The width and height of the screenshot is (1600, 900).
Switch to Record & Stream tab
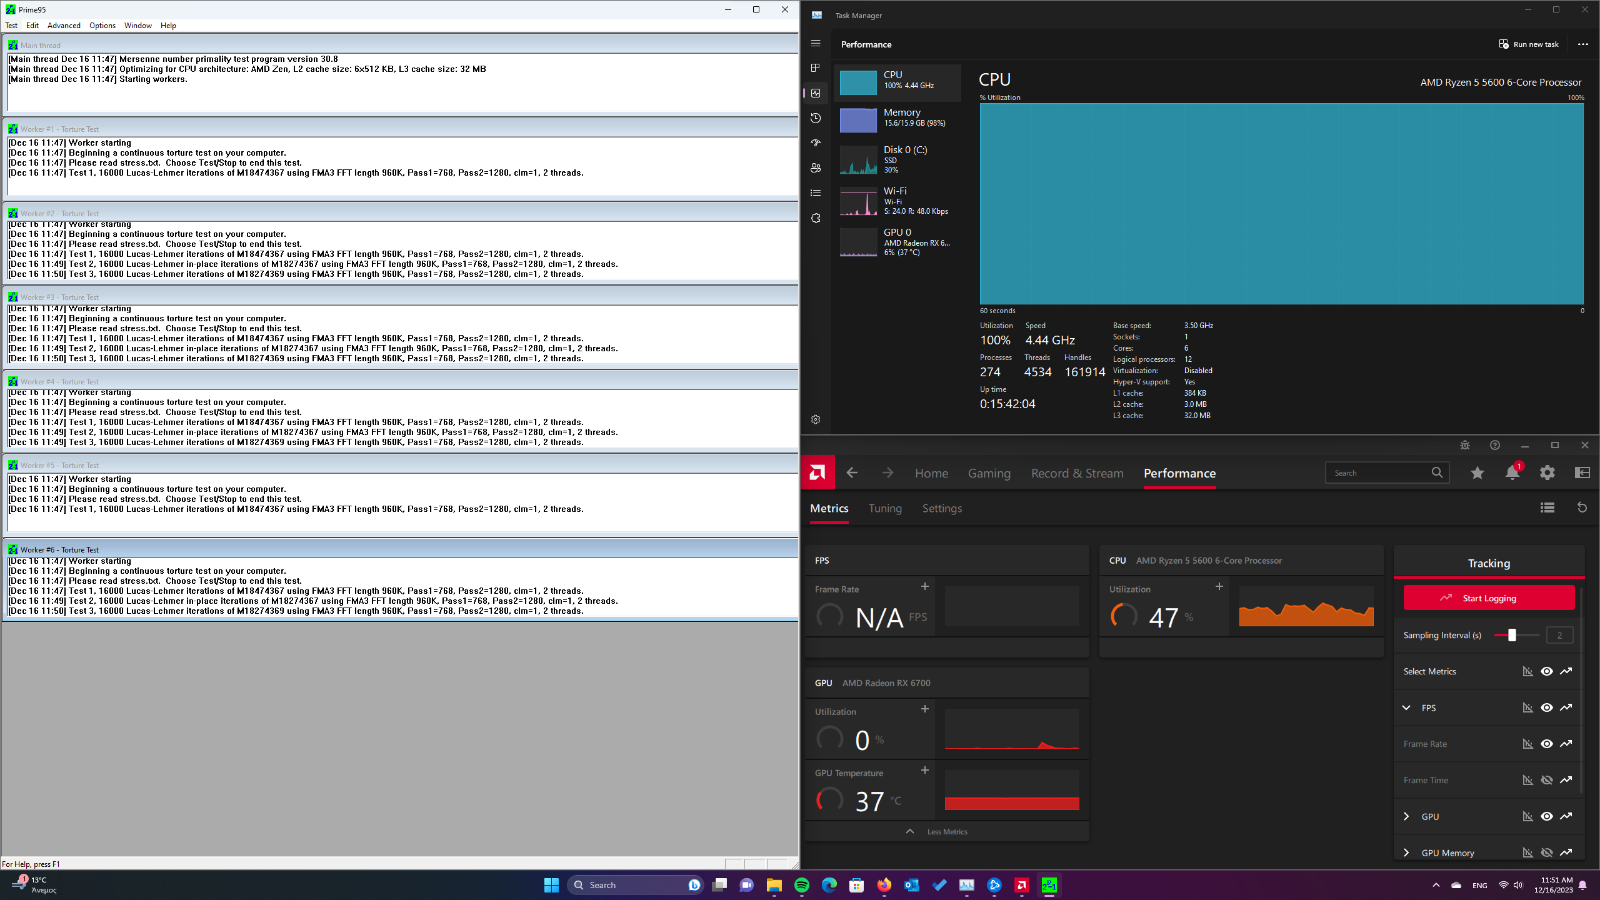coord(1077,474)
